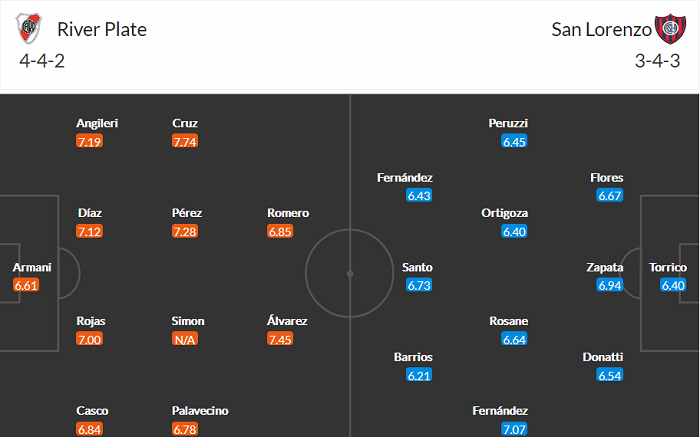The width and height of the screenshot is (700, 437).
Task: Select goalkeeper Armani on the pitch
Action: pyautogui.click(x=32, y=267)
